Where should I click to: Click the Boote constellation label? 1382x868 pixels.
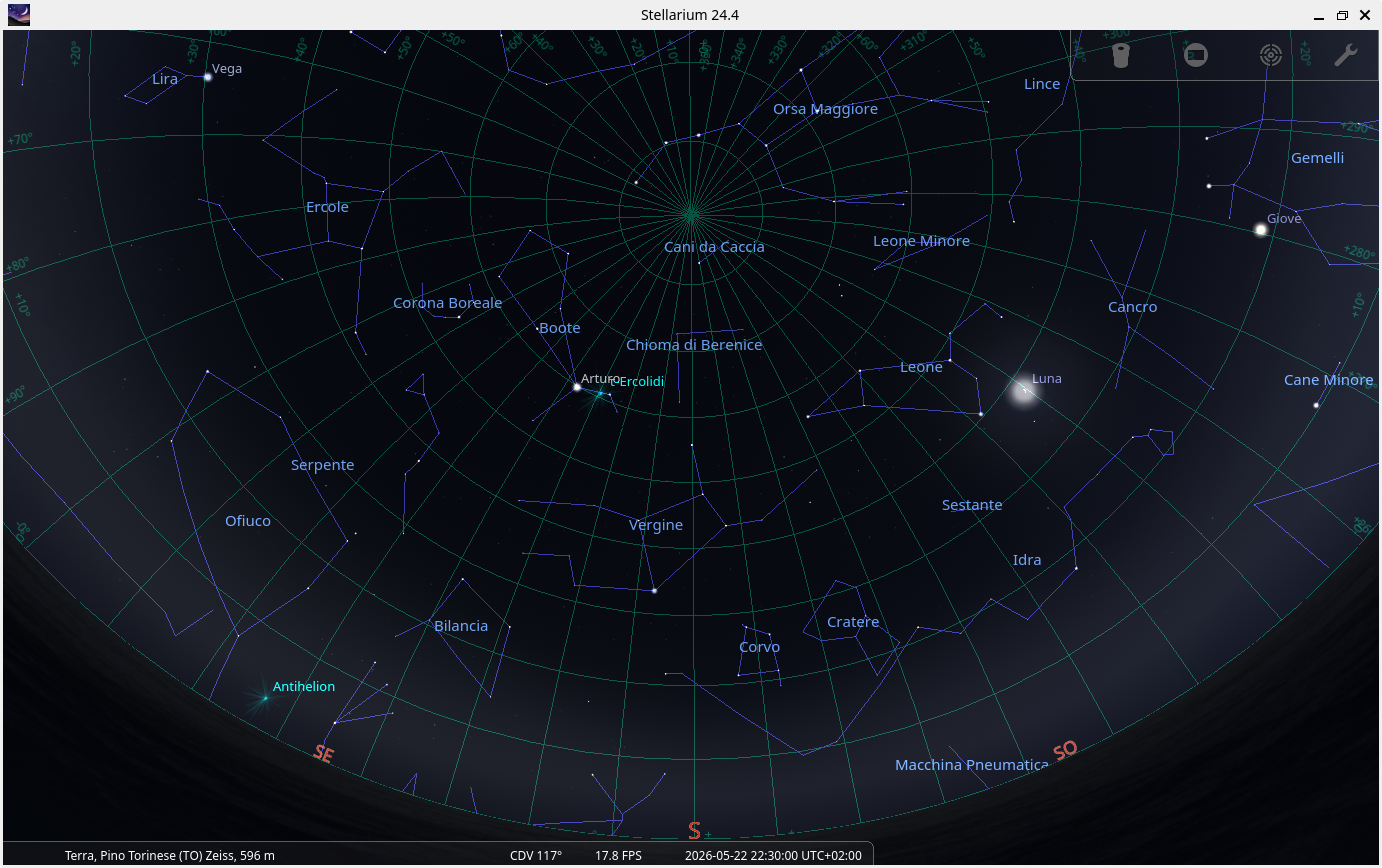coord(559,328)
